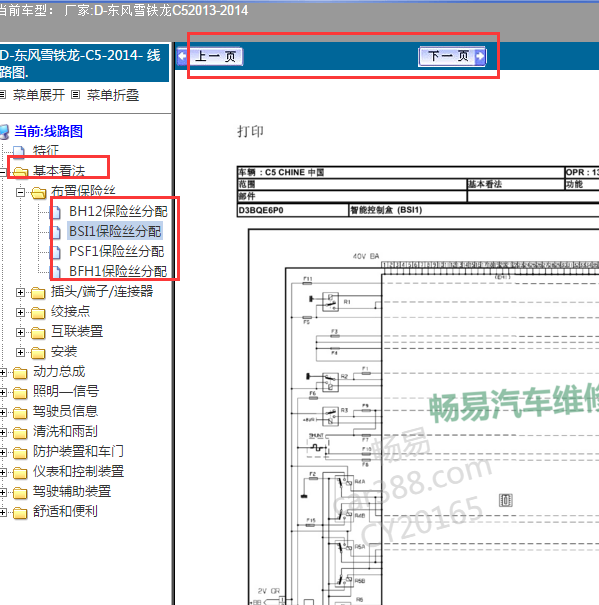Select the 布置保险丝 folder
599x605 pixels.
click(x=83, y=191)
